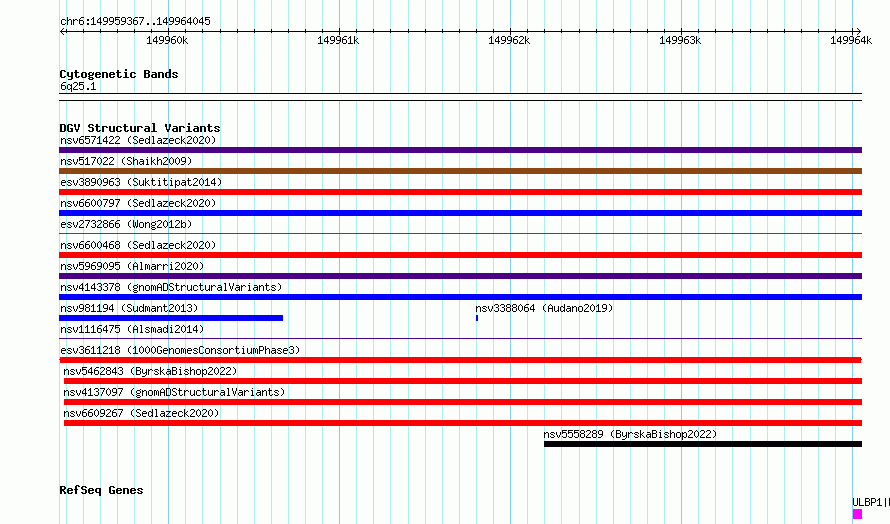Viewport: 890px width, 524px height.
Task: Select the red nsv6600468 variant bar
Action: coord(460,255)
